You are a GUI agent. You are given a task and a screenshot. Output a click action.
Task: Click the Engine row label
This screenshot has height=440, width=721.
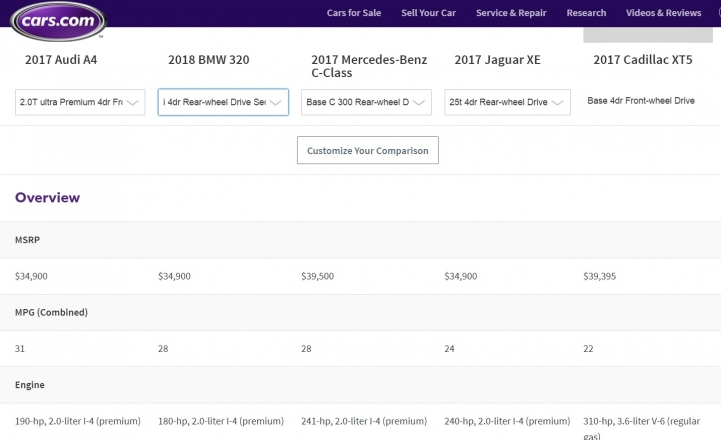click(x=29, y=385)
